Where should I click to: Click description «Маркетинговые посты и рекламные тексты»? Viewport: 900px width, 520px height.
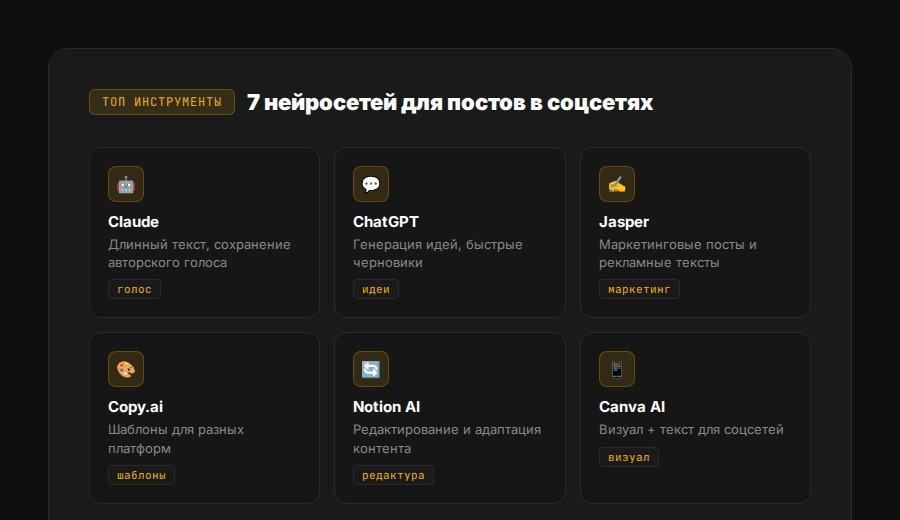tap(678, 253)
